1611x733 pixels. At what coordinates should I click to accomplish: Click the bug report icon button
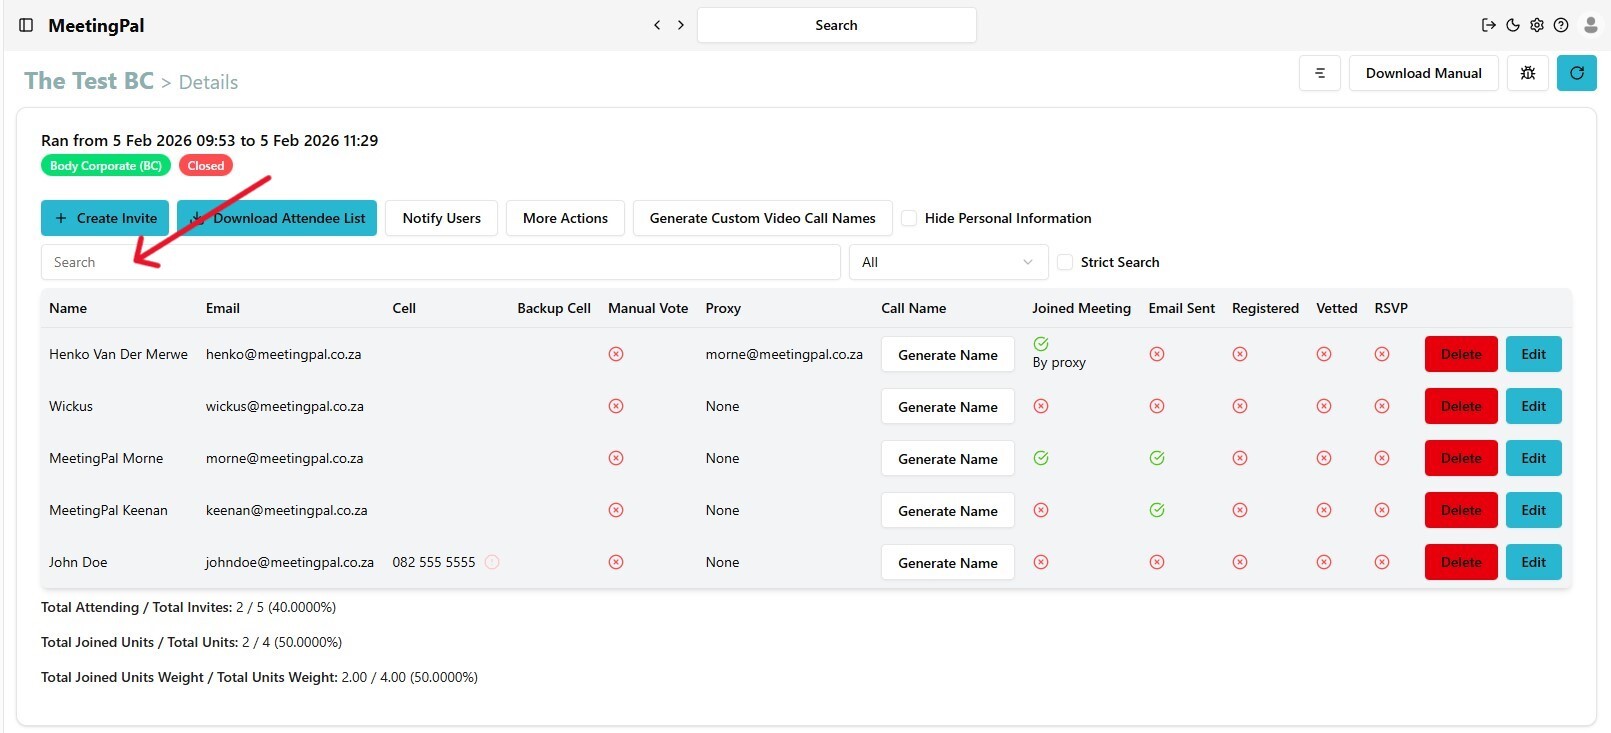click(x=1527, y=73)
